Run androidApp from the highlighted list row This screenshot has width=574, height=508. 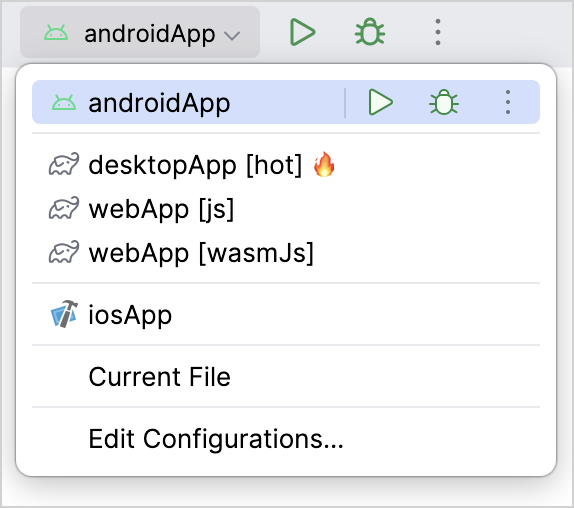pyautogui.click(x=380, y=102)
